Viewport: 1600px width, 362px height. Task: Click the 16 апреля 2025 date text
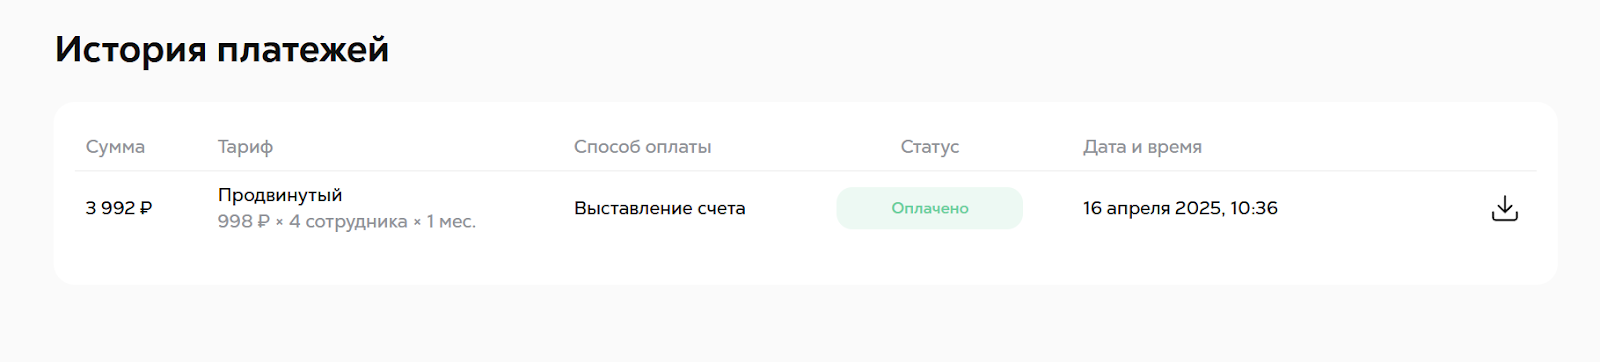(1153, 208)
